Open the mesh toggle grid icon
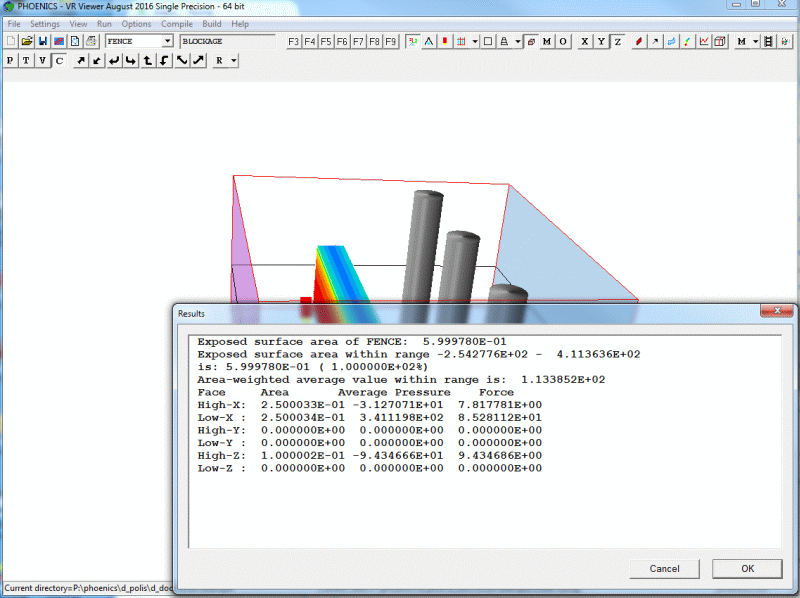 click(460, 42)
